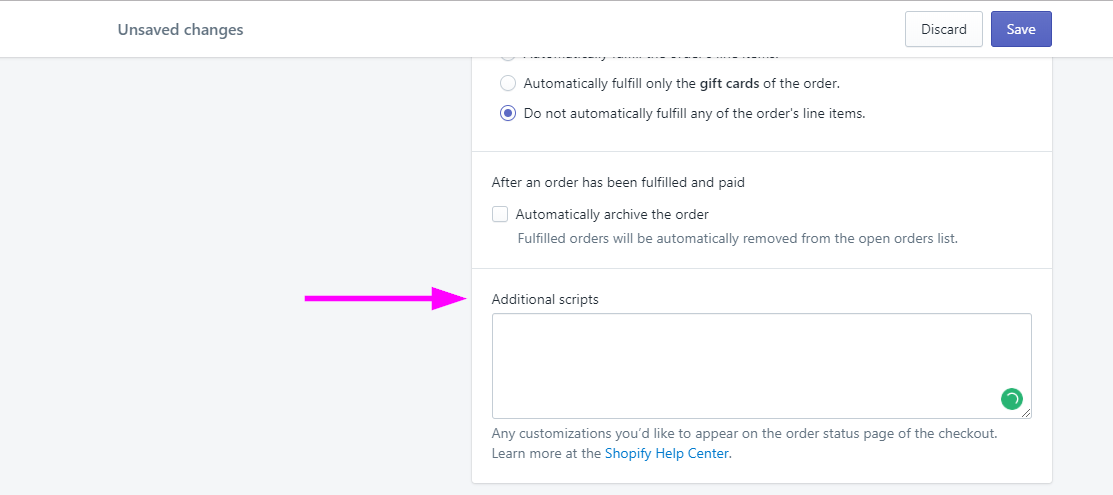Click the pink arrow annotation
This screenshot has height=495, width=1113.
pyautogui.click(x=385, y=299)
